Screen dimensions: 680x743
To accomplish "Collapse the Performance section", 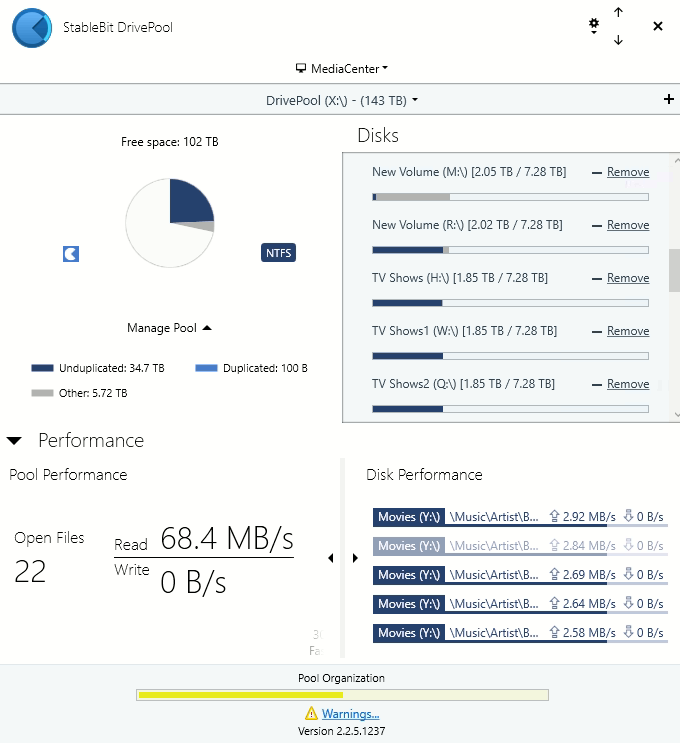I will (x=14, y=441).
